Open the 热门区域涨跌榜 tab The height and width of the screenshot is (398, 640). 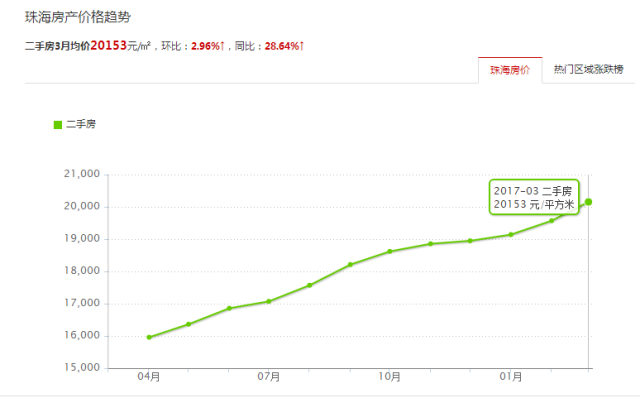pos(588,70)
